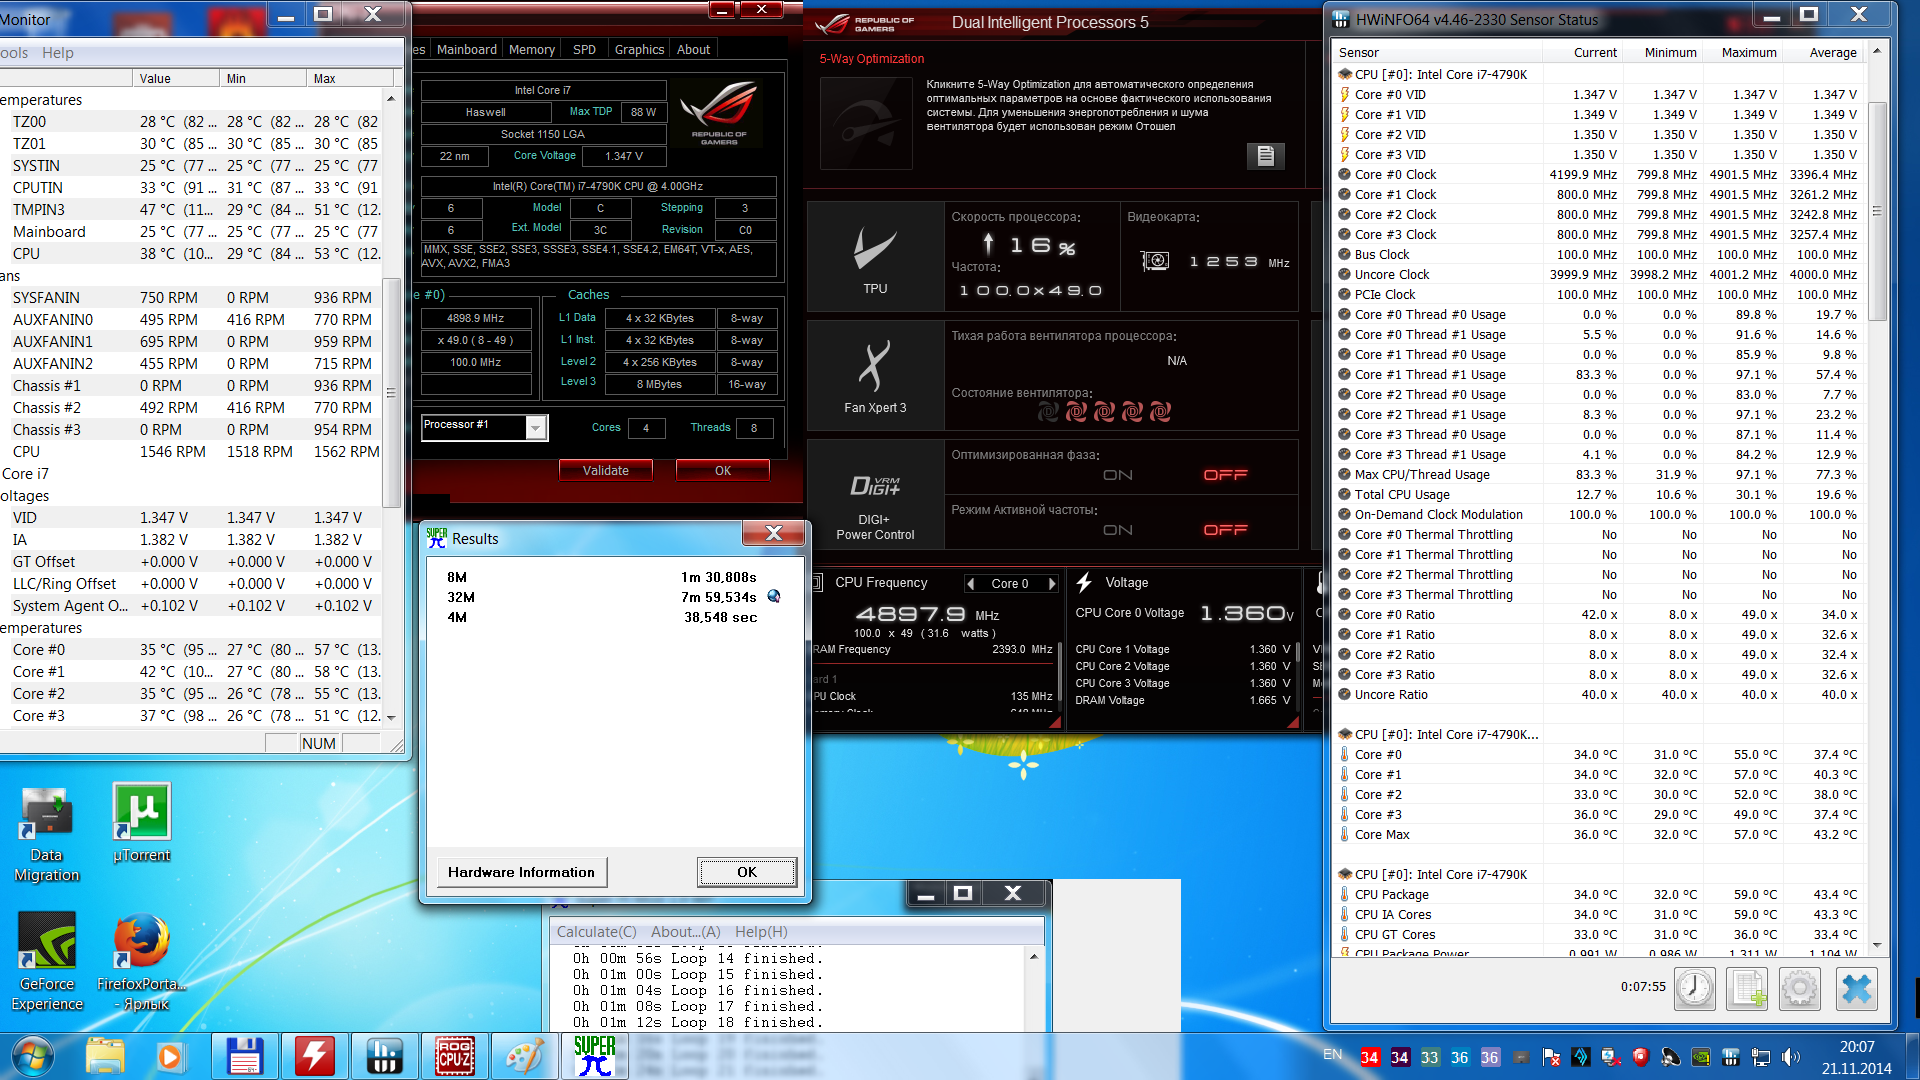Viewport: 1920px width, 1080px height.
Task: Open the Processor #1 dropdown in CPU-Z
Action: pos(536,428)
